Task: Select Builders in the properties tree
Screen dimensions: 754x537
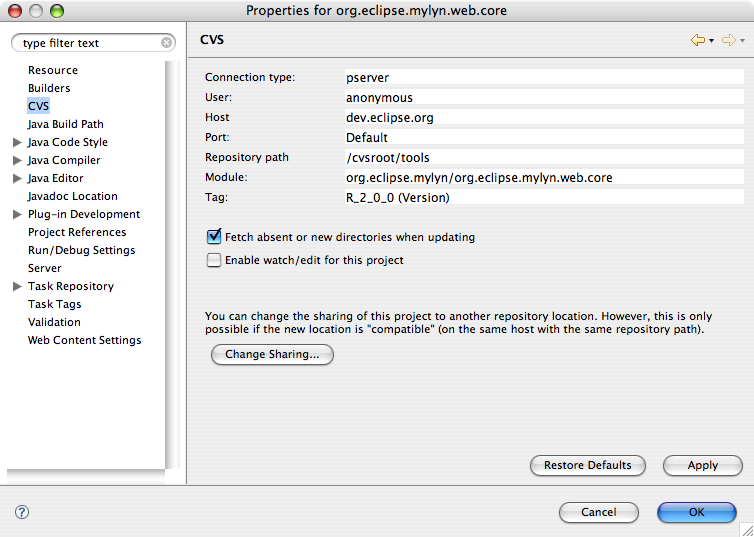Action: tap(49, 88)
